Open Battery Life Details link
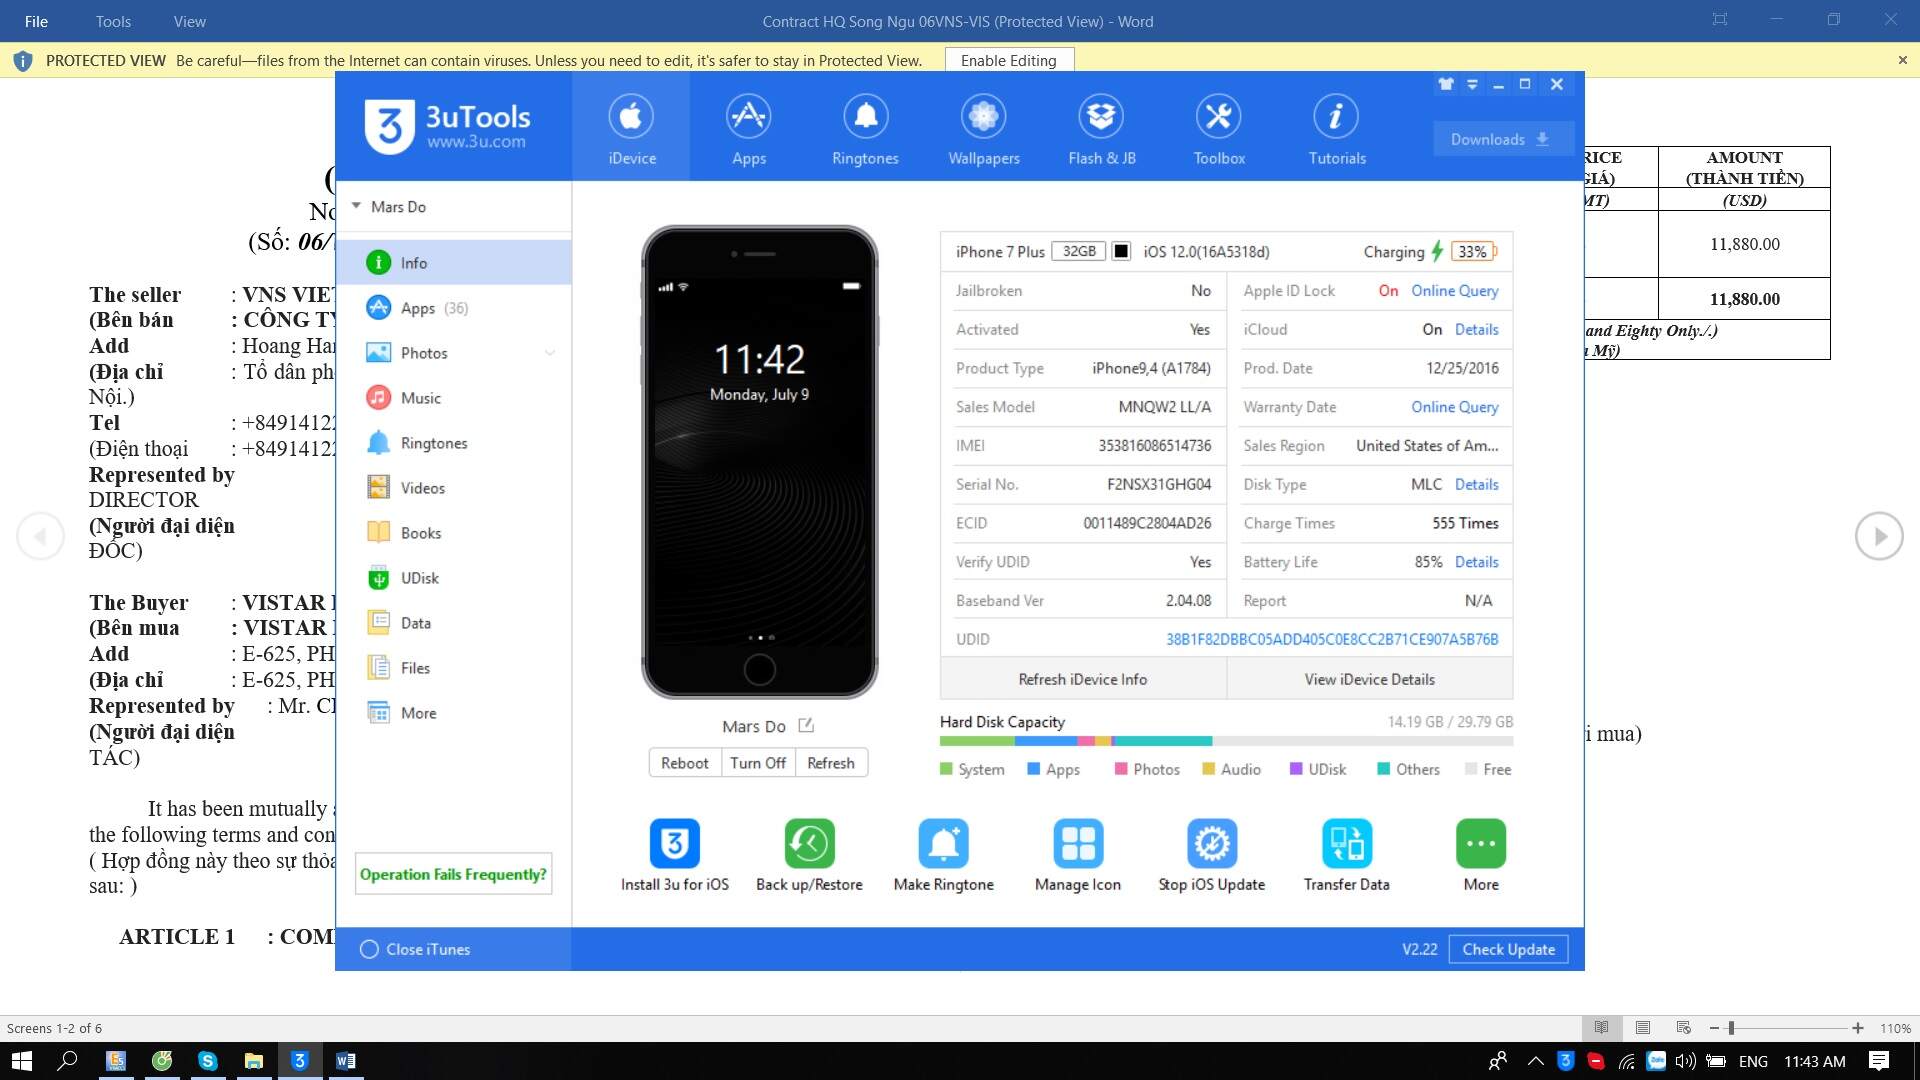This screenshot has height=1080, width=1920. coord(1477,562)
